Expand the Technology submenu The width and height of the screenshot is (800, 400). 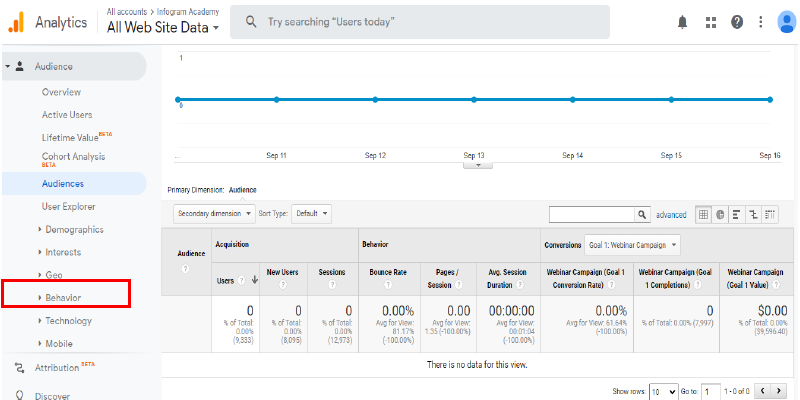(x=40, y=320)
